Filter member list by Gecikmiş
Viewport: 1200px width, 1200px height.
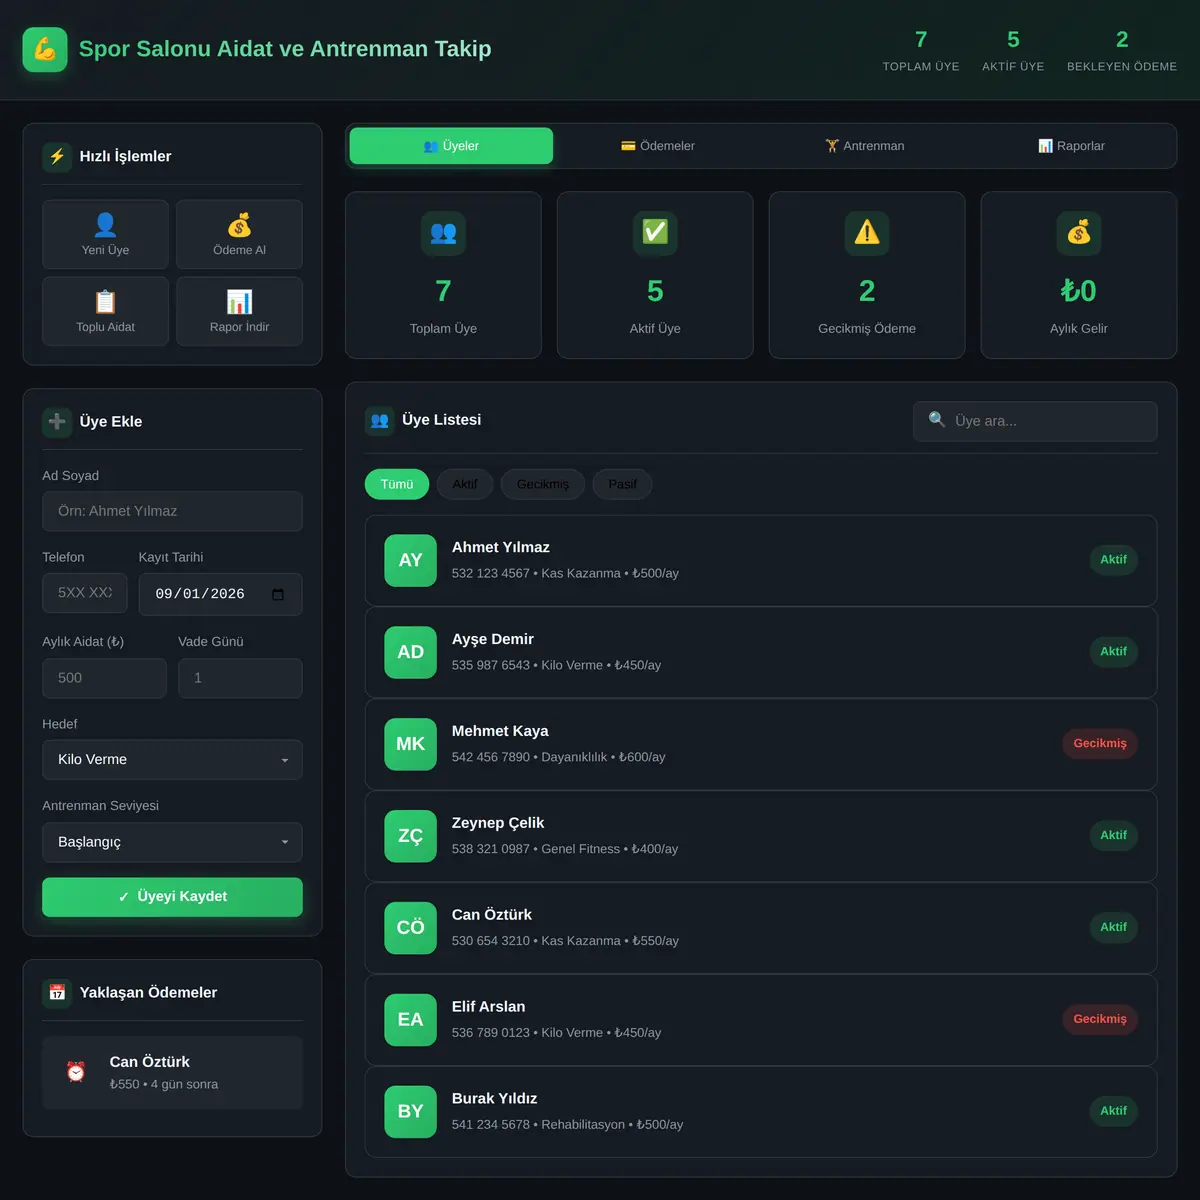point(543,484)
